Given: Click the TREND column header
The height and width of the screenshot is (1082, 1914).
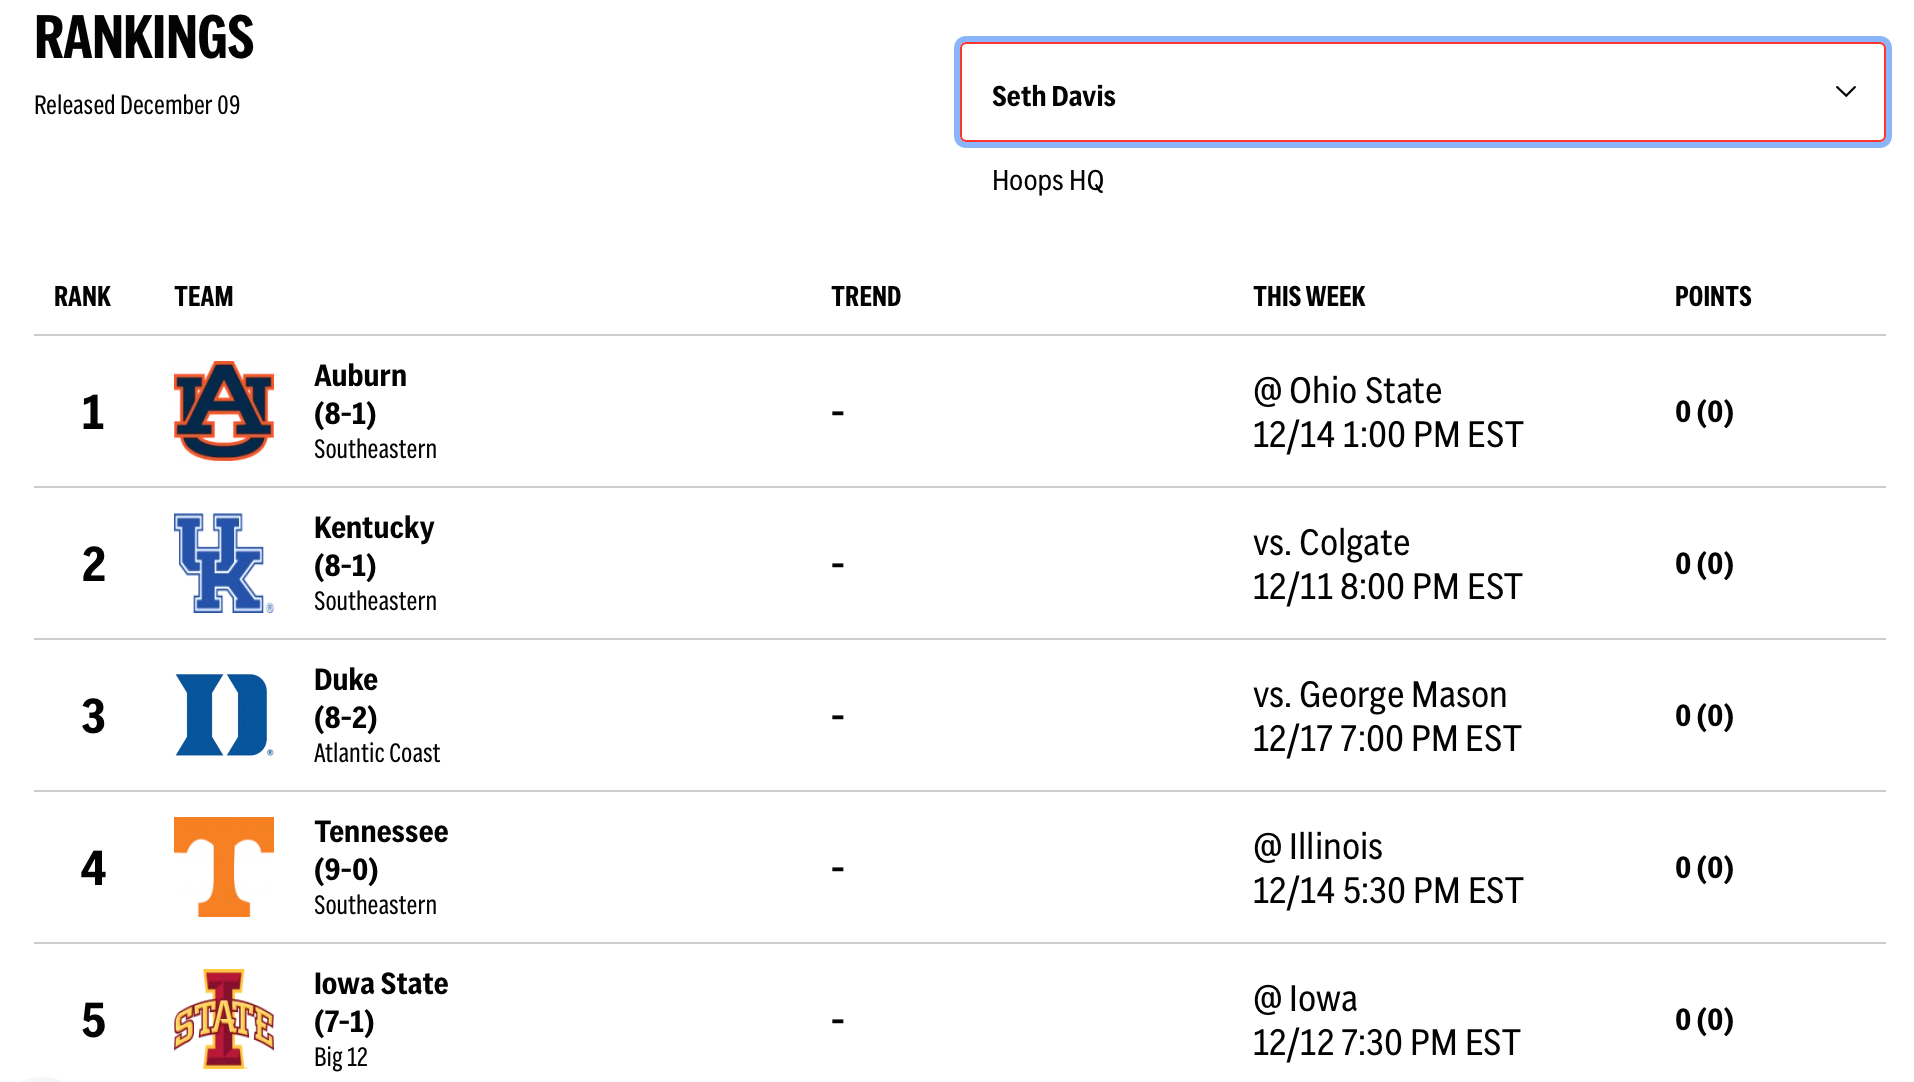Looking at the screenshot, I should coord(865,297).
